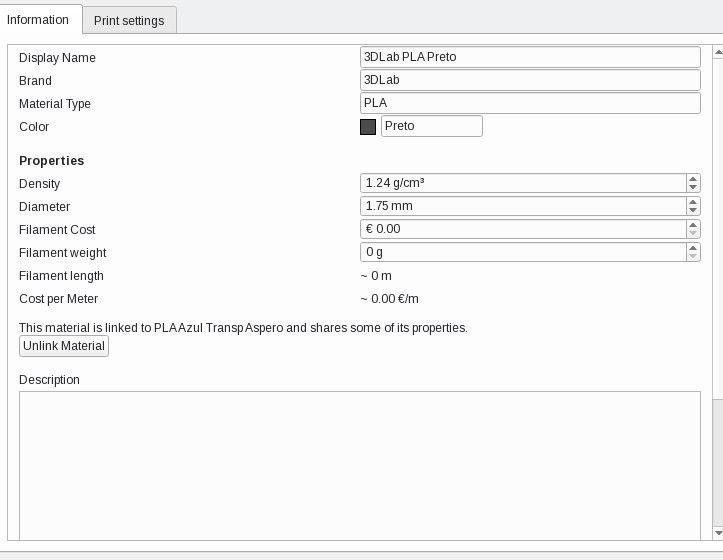
Task: Click the '~ 0 m' filament length value
Action: click(376, 276)
